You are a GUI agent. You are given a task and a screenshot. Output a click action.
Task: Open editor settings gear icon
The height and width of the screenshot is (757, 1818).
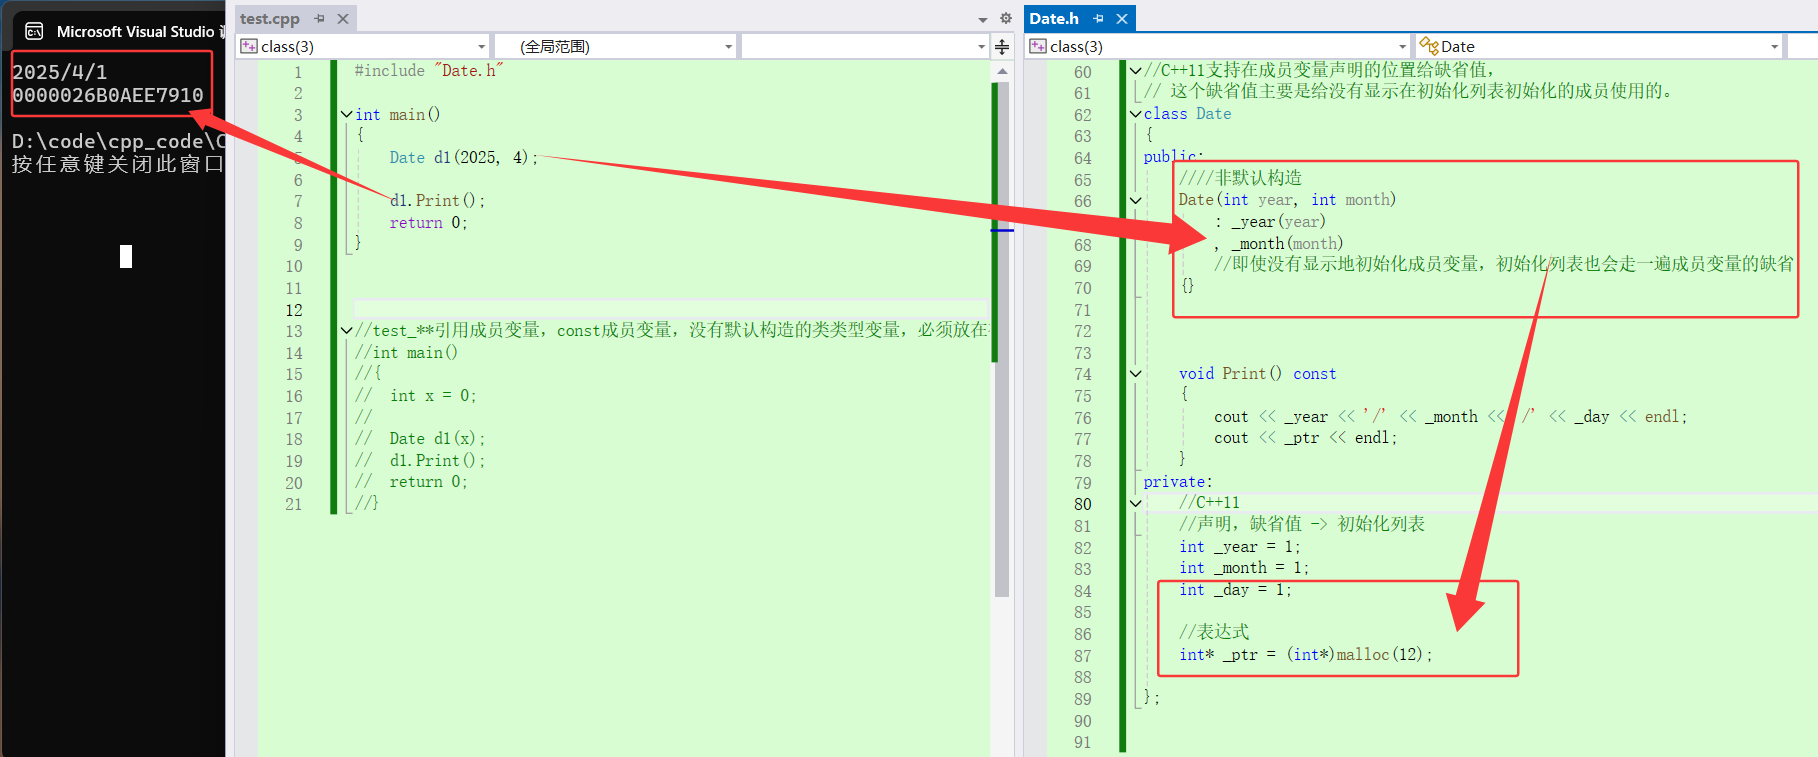pyautogui.click(x=1006, y=19)
